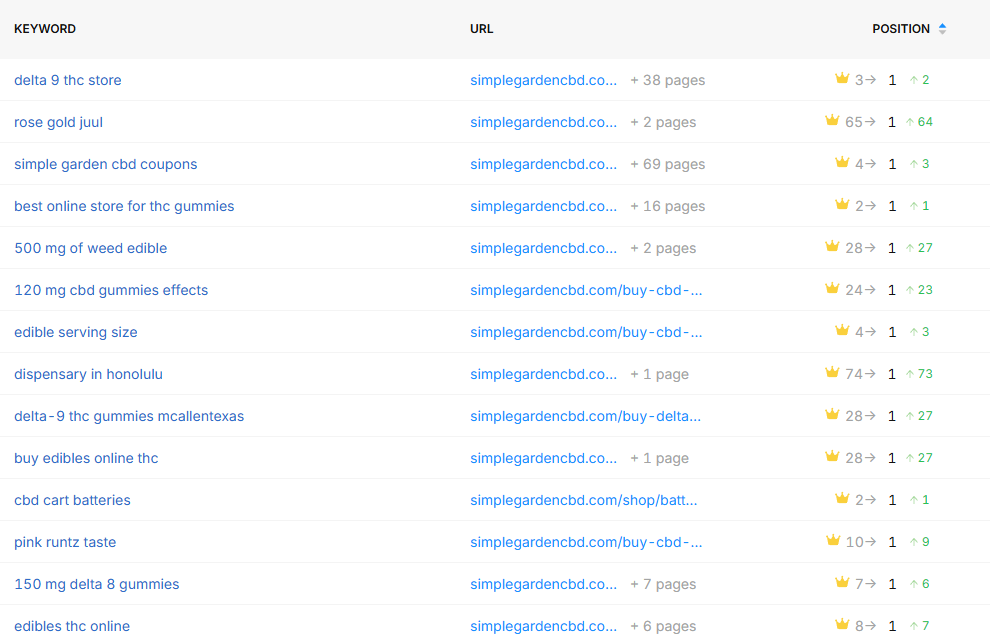The width and height of the screenshot is (990, 644).
Task: Open URL link in the pink runtz taste row
Action: point(586,542)
